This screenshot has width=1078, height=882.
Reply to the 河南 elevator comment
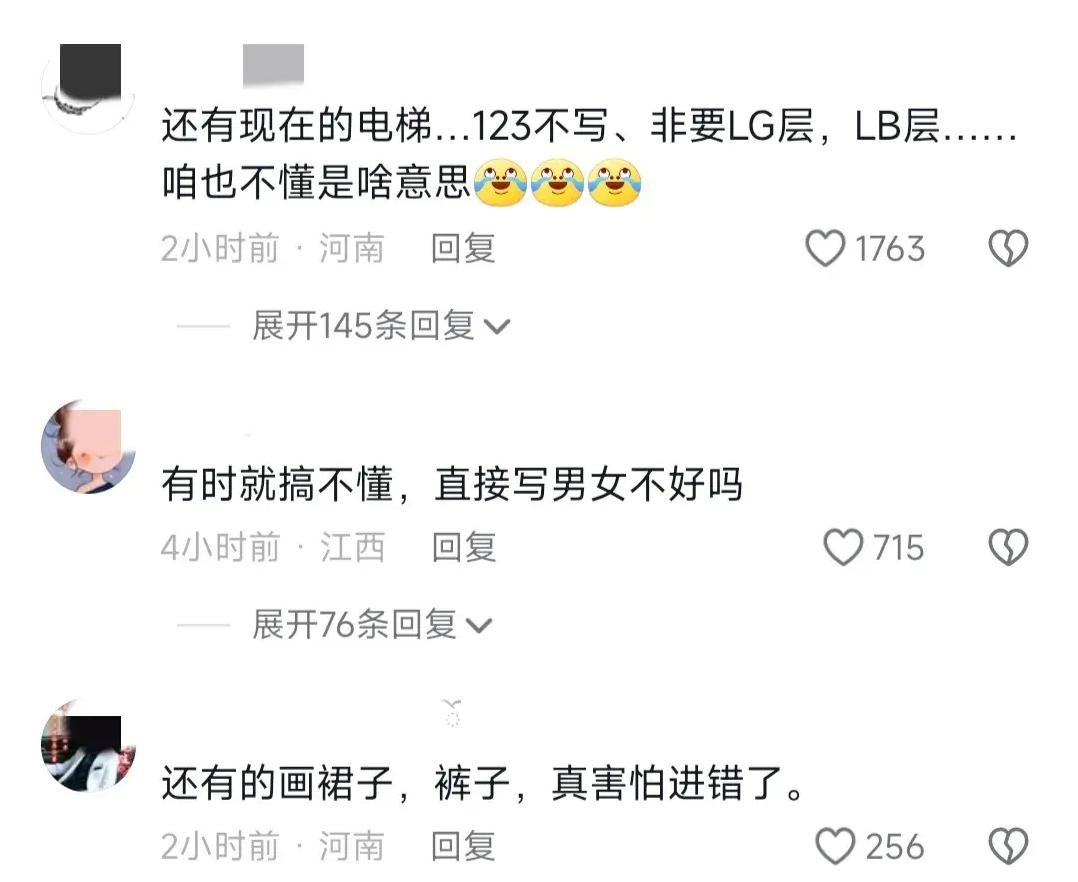(x=463, y=248)
